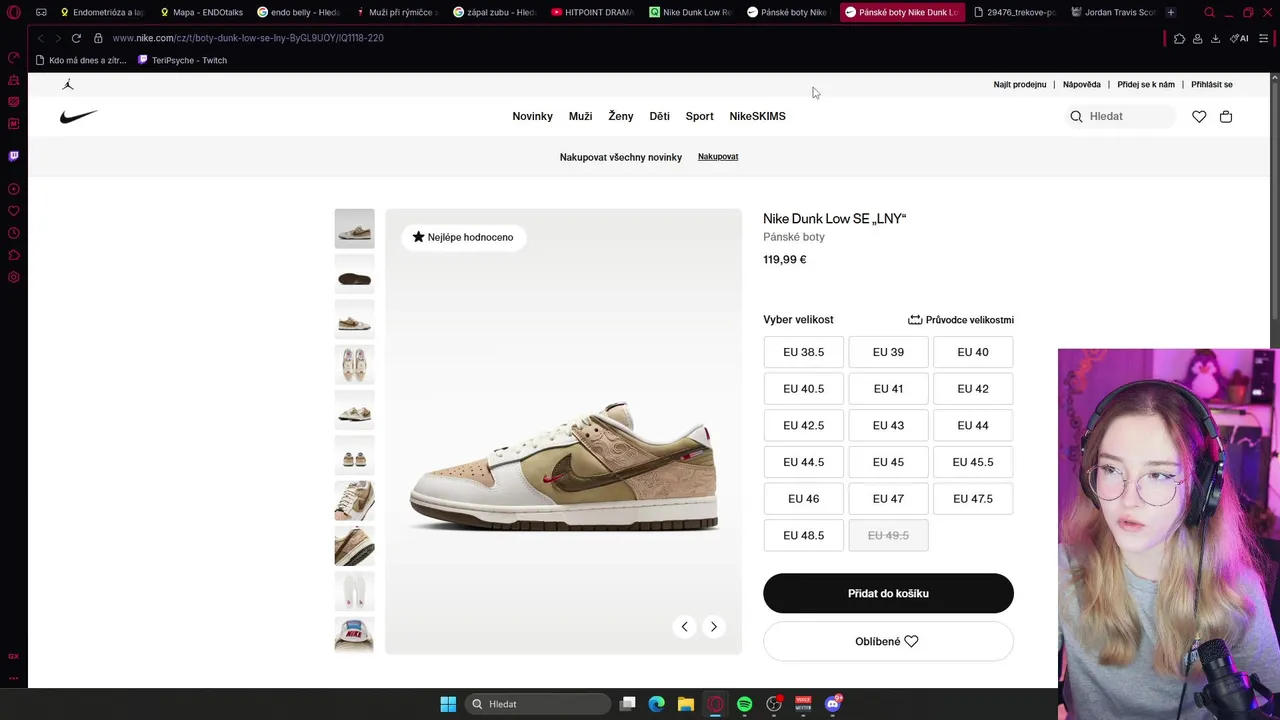The image size is (1280, 720).
Task: Select size EU 38.5
Action: tap(804, 352)
